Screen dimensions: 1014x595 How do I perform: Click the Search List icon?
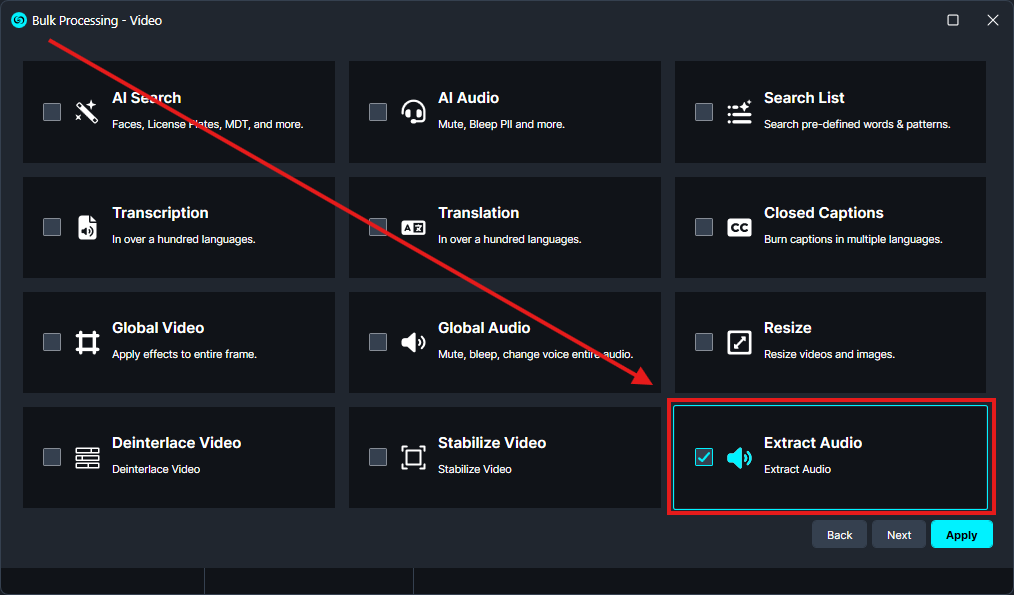[x=739, y=112]
